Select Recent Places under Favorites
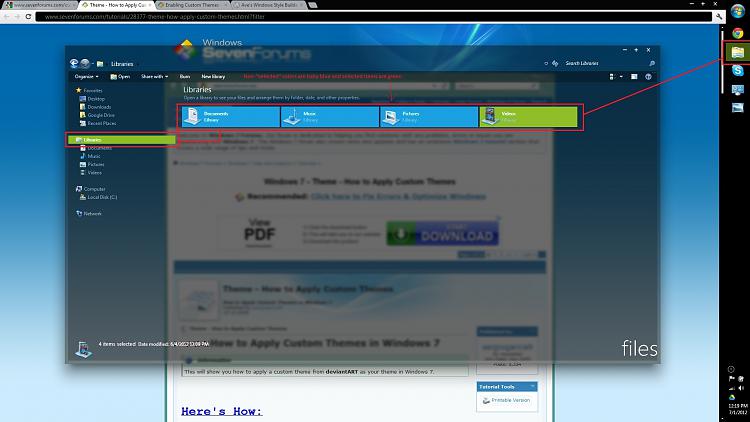The height and width of the screenshot is (422, 750). pos(98,123)
